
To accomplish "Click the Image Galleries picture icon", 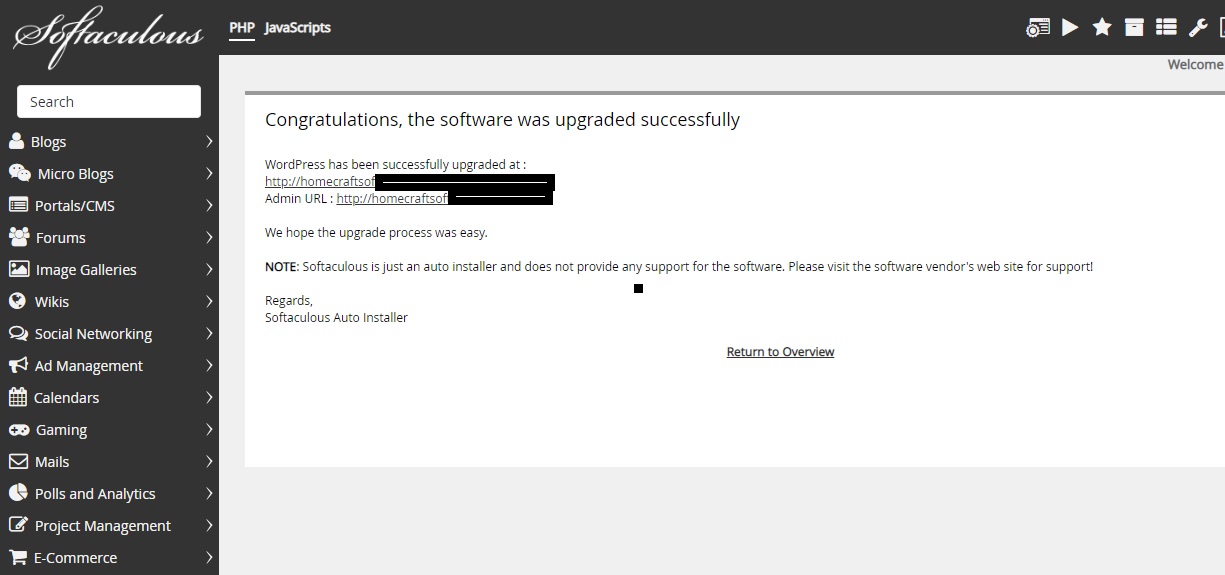I will click(18, 269).
